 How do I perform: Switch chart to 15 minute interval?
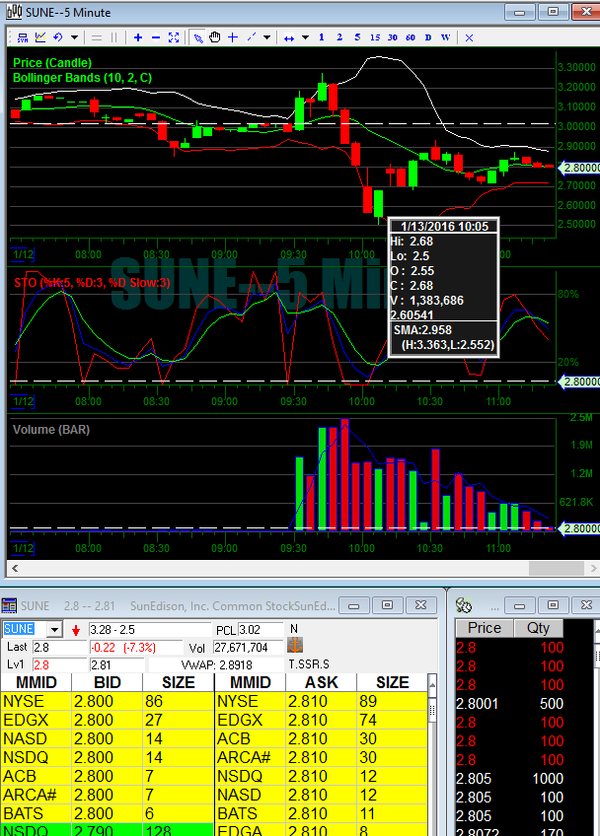tap(375, 37)
